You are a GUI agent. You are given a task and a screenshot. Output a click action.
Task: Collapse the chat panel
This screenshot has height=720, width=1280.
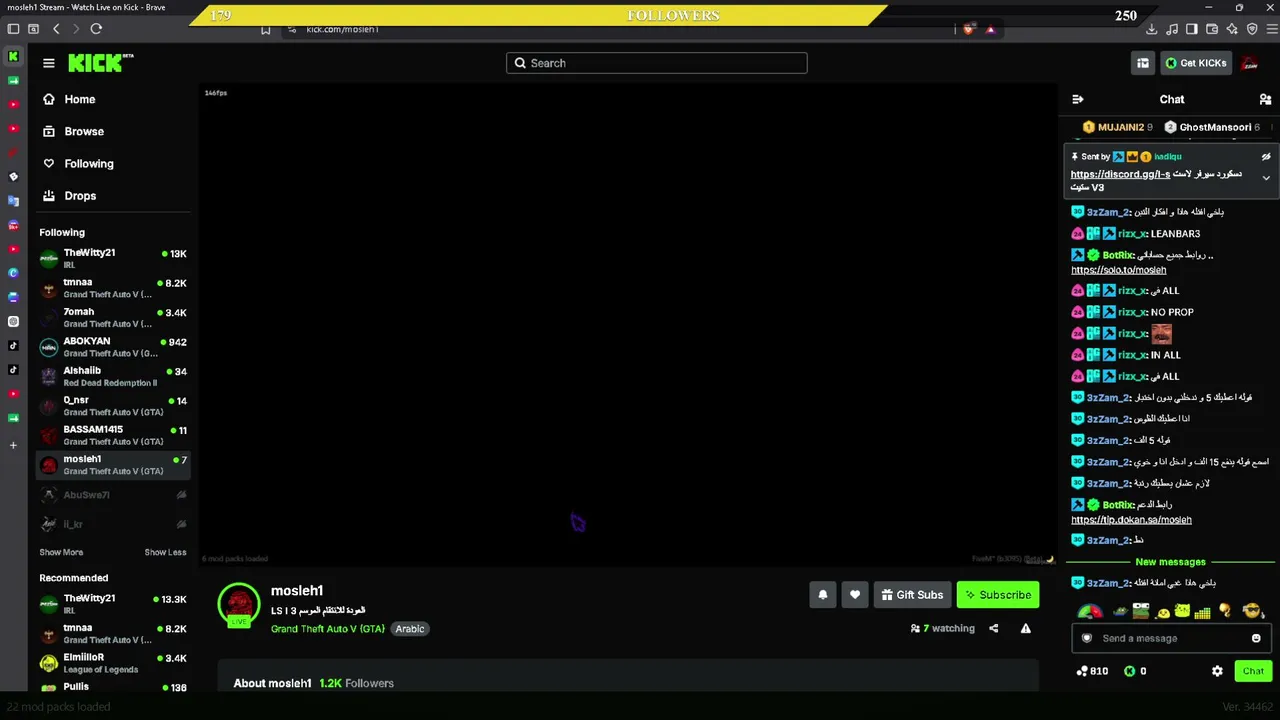[1077, 99]
